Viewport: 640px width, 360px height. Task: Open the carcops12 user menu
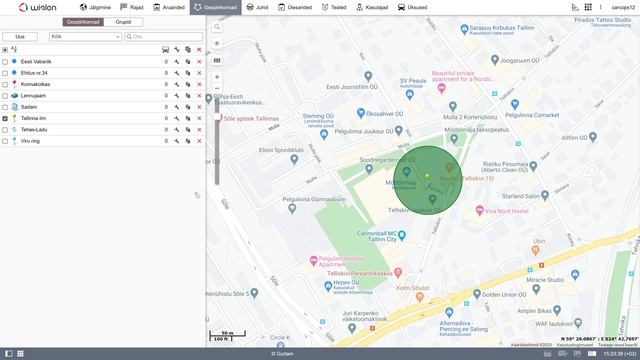pyautogui.click(x=623, y=7)
